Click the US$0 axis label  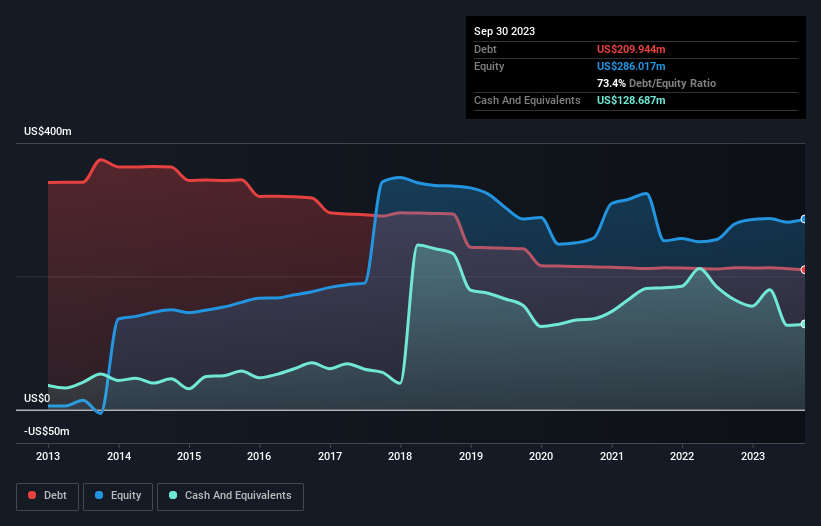37,398
